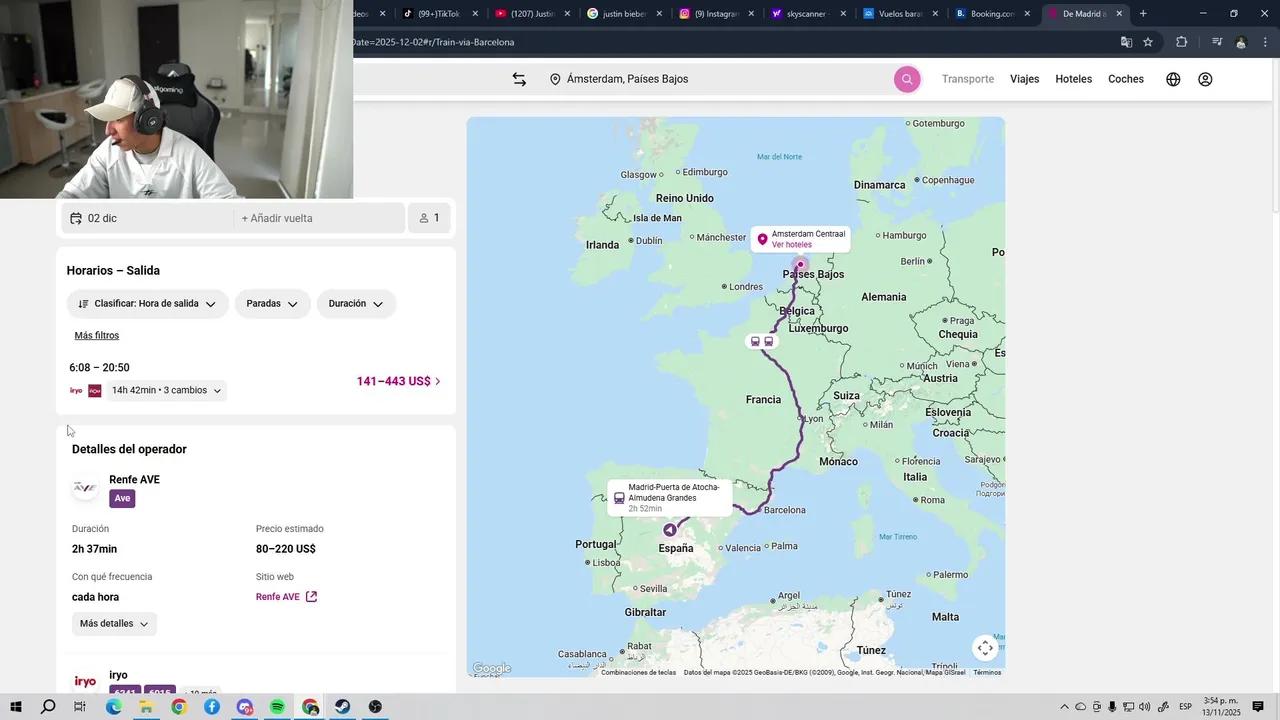Open Transporte navigation item
The image size is (1280, 720).
pyautogui.click(x=968, y=79)
